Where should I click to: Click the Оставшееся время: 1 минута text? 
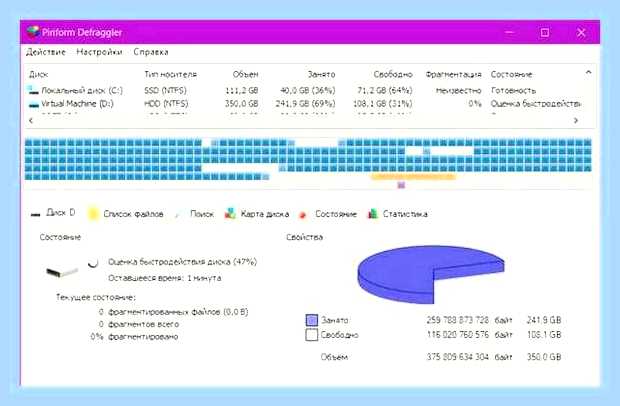[164, 278]
